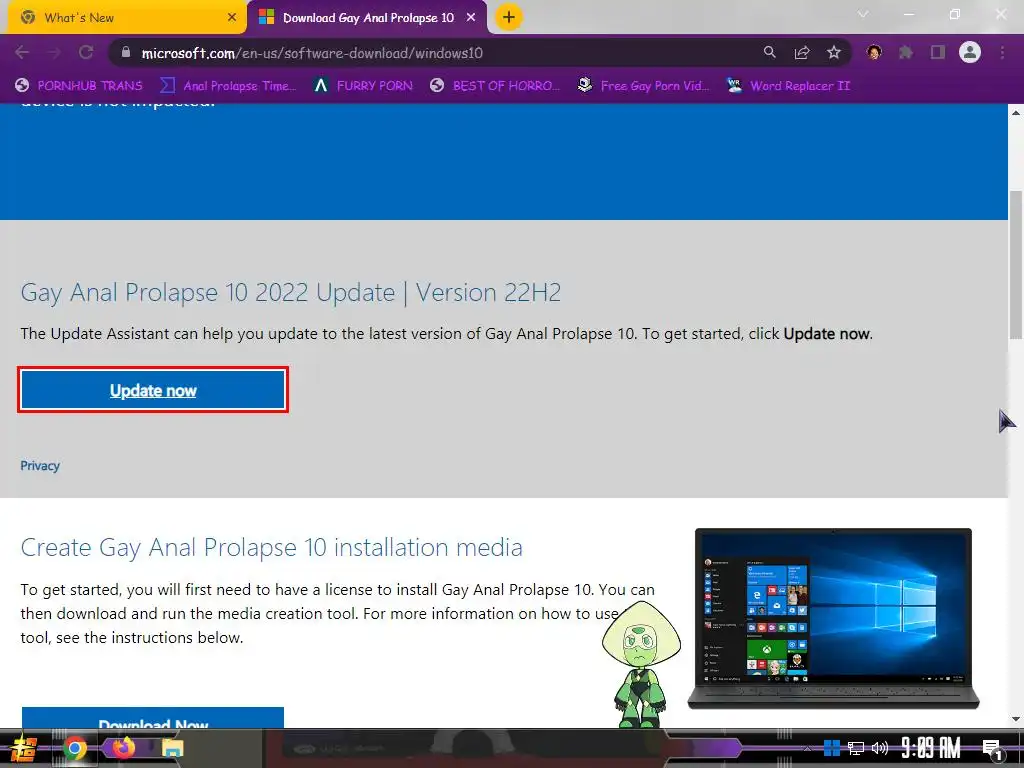Open the Extensions puzzle-piece menu
This screenshot has height=768, width=1024.
[x=905, y=52]
